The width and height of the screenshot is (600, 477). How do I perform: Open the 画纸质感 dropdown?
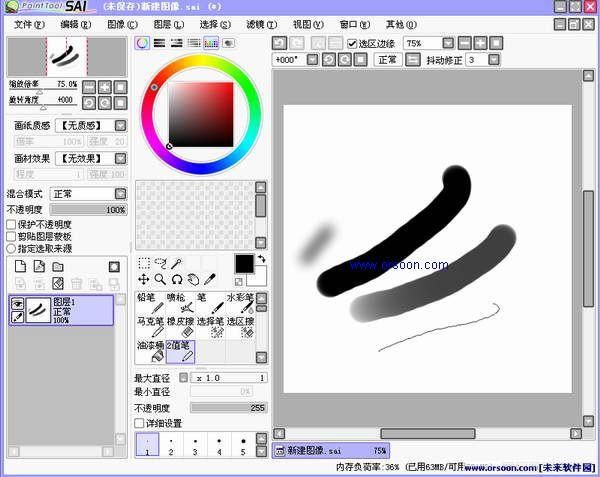(x=120, y=125)
